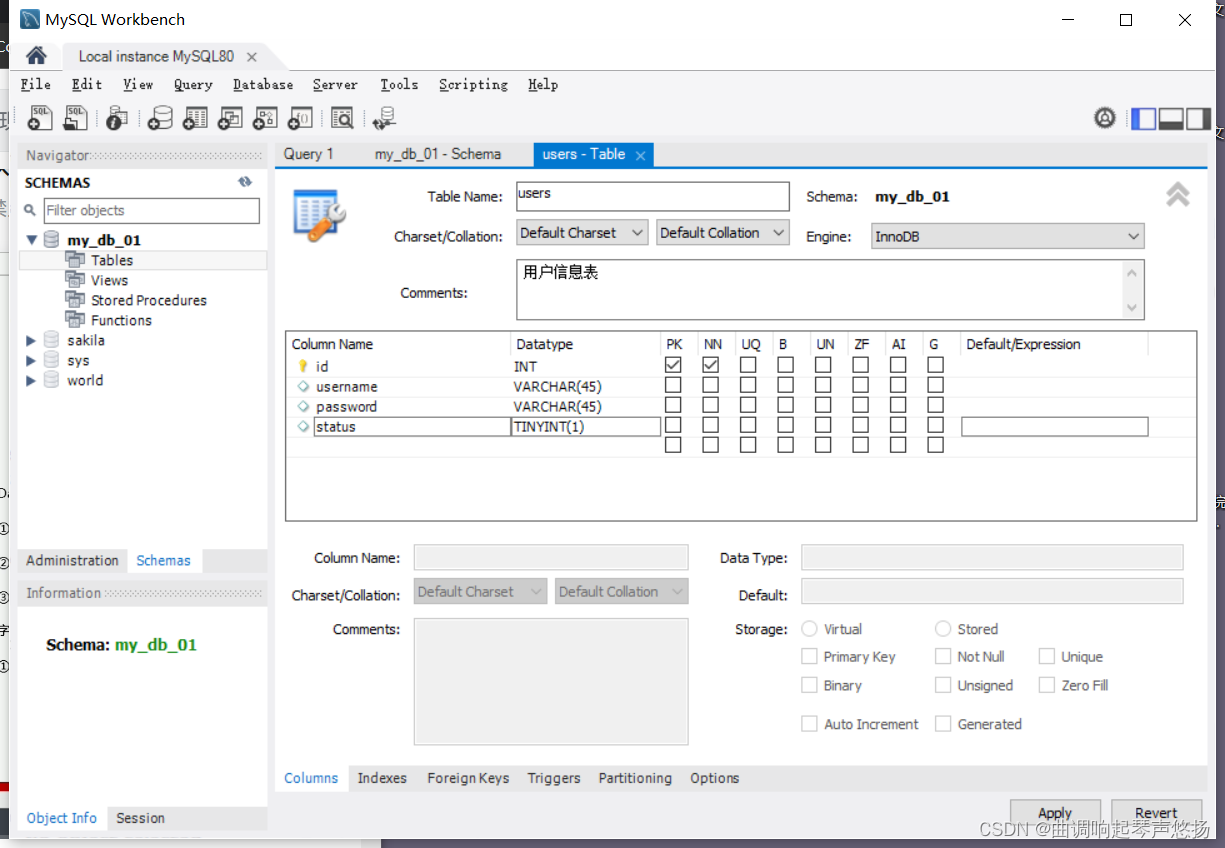Expand the sys schema node
This screenshot has width=1225, height=848.
(x=31, y=360)
